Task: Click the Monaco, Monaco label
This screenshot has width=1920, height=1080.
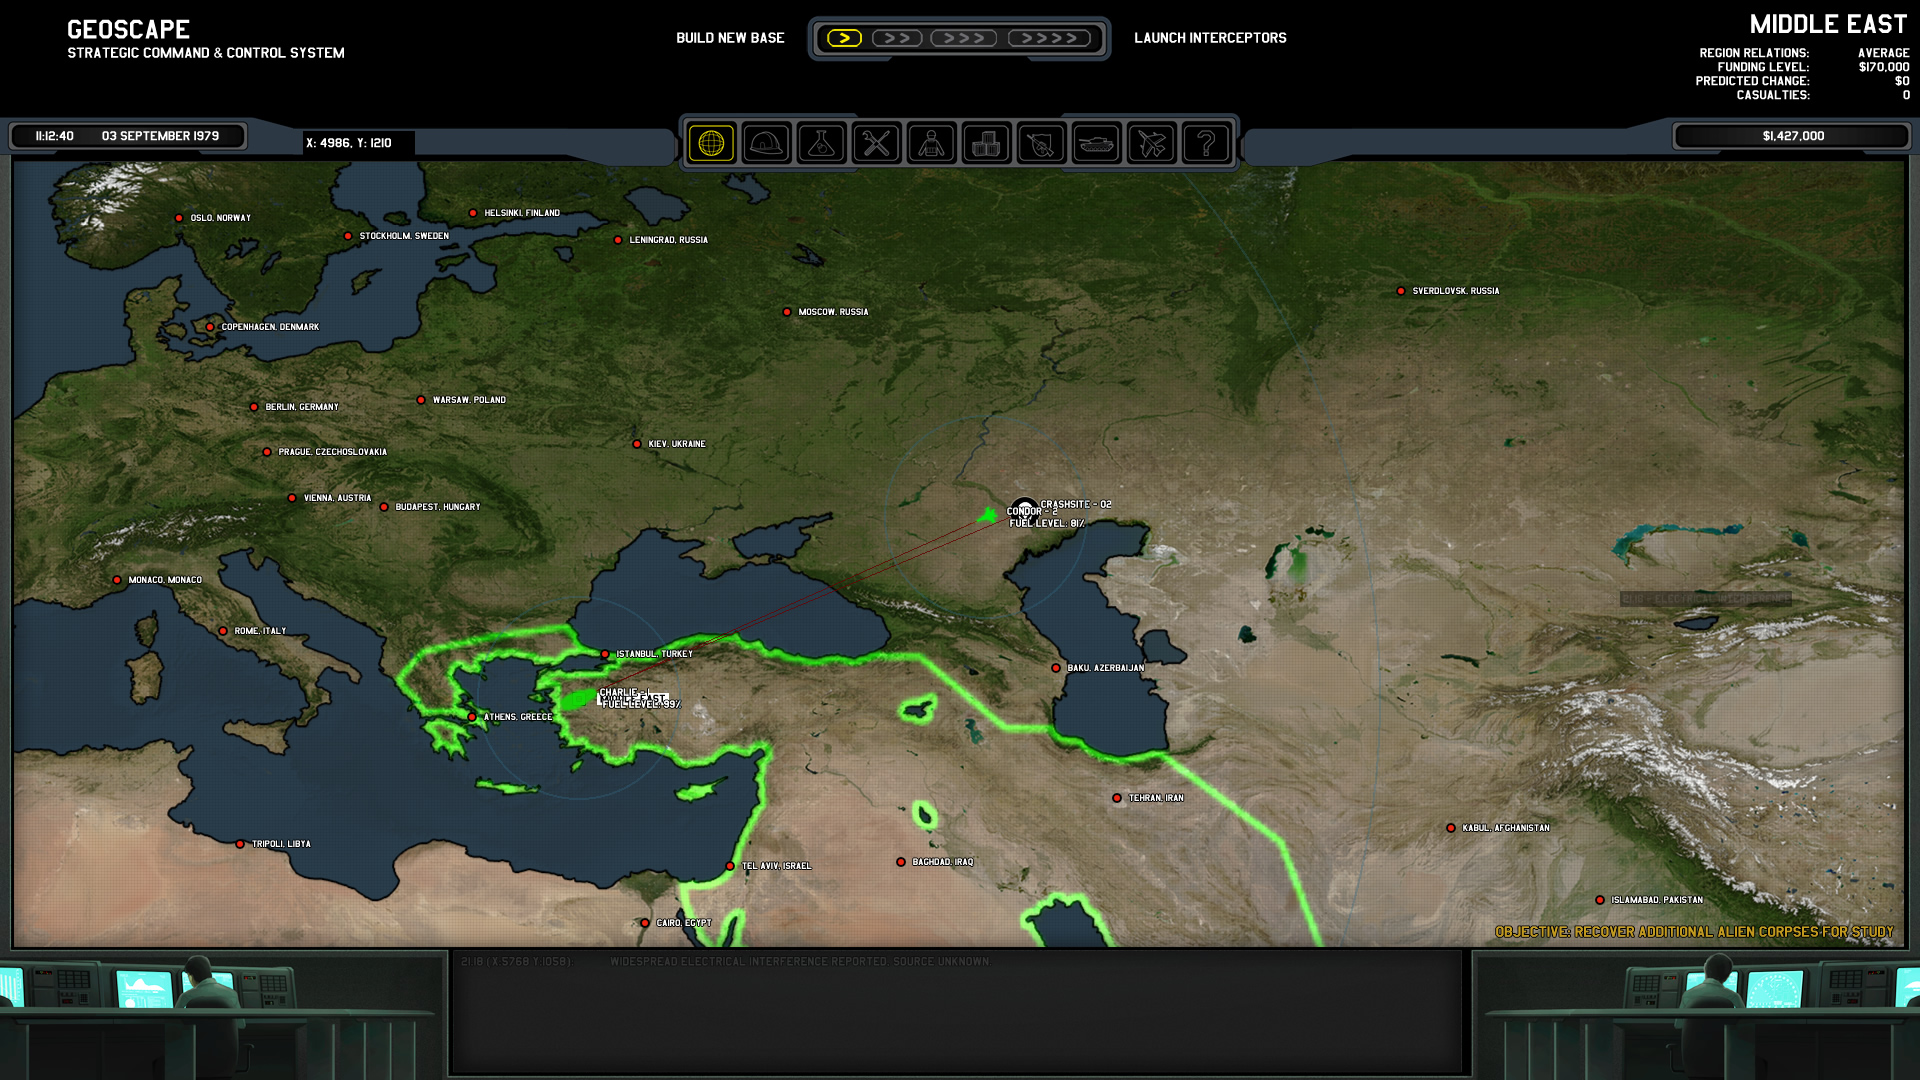Action: pyautogui.click(x=165, y=580)
